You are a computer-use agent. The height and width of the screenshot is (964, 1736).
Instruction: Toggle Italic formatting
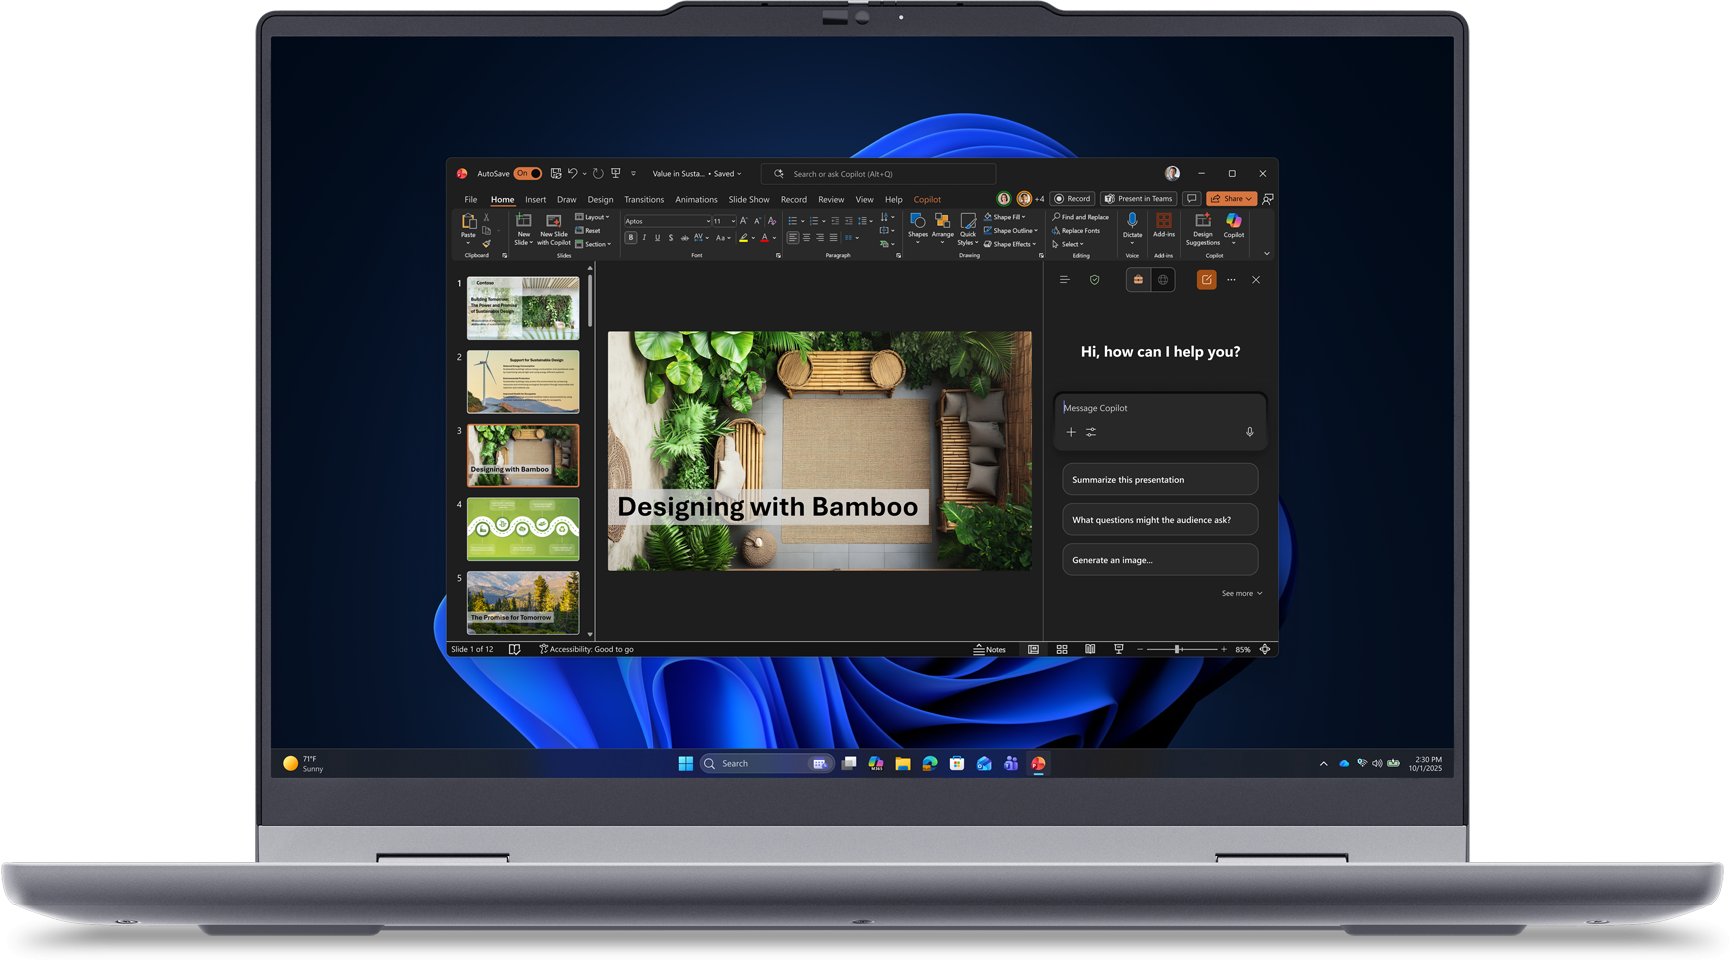pyautogui.click(x=644, y=238)
